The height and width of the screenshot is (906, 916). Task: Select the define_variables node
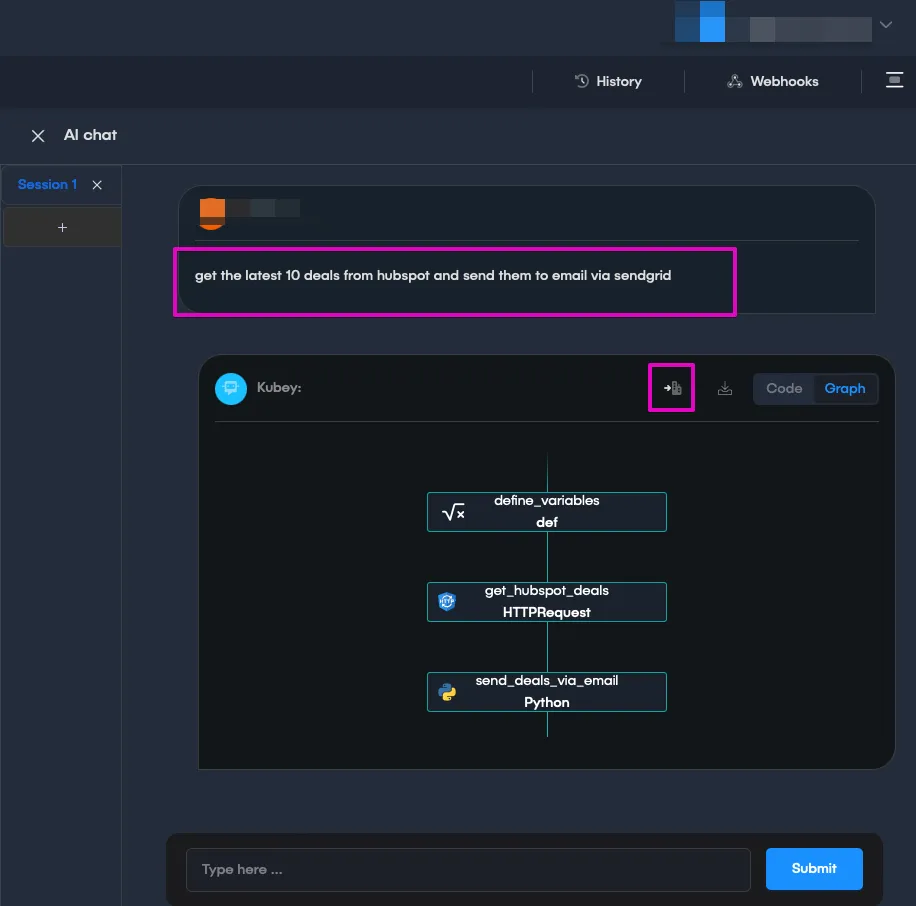[547, 512]
